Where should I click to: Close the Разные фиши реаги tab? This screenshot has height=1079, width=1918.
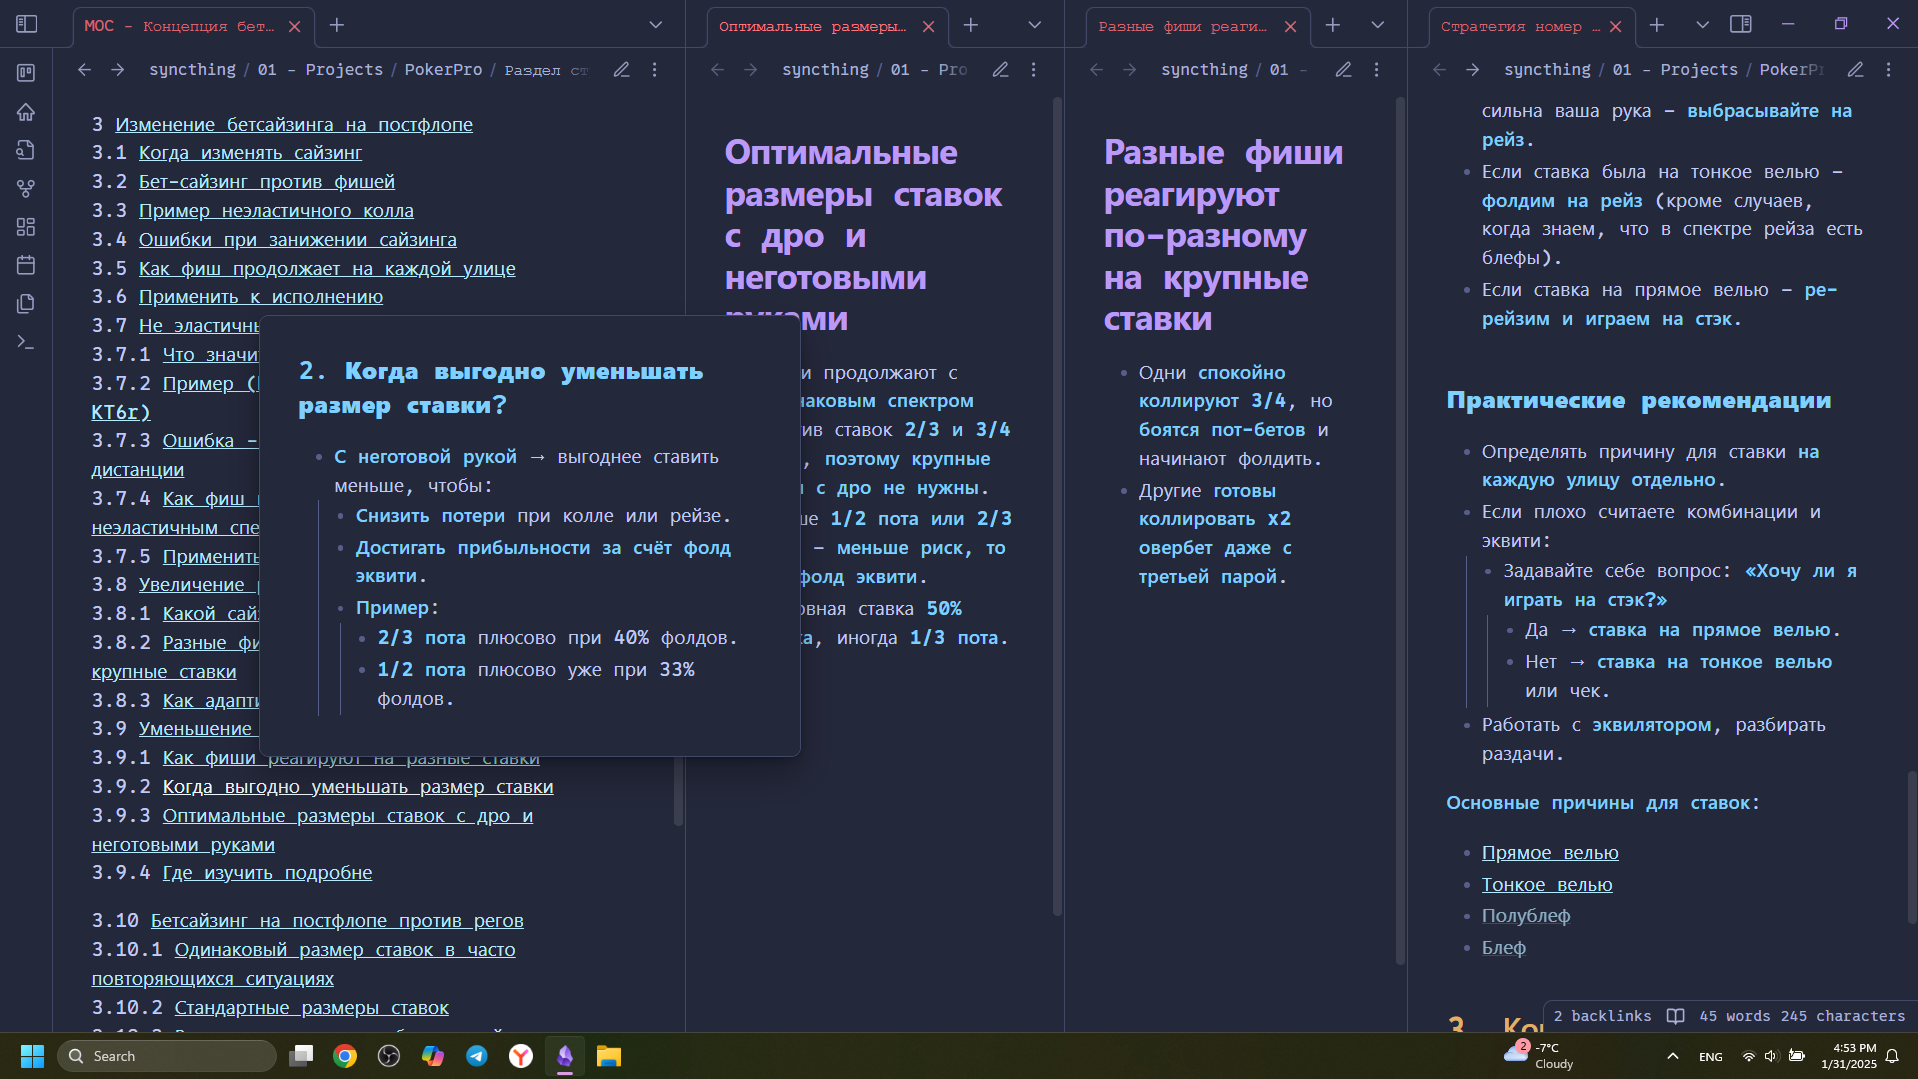tap(1290, 27)
